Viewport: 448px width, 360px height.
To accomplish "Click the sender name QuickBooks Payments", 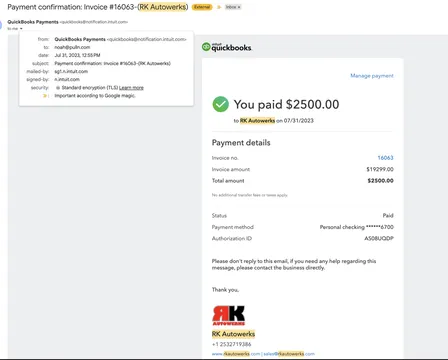I will pos(33,22).
